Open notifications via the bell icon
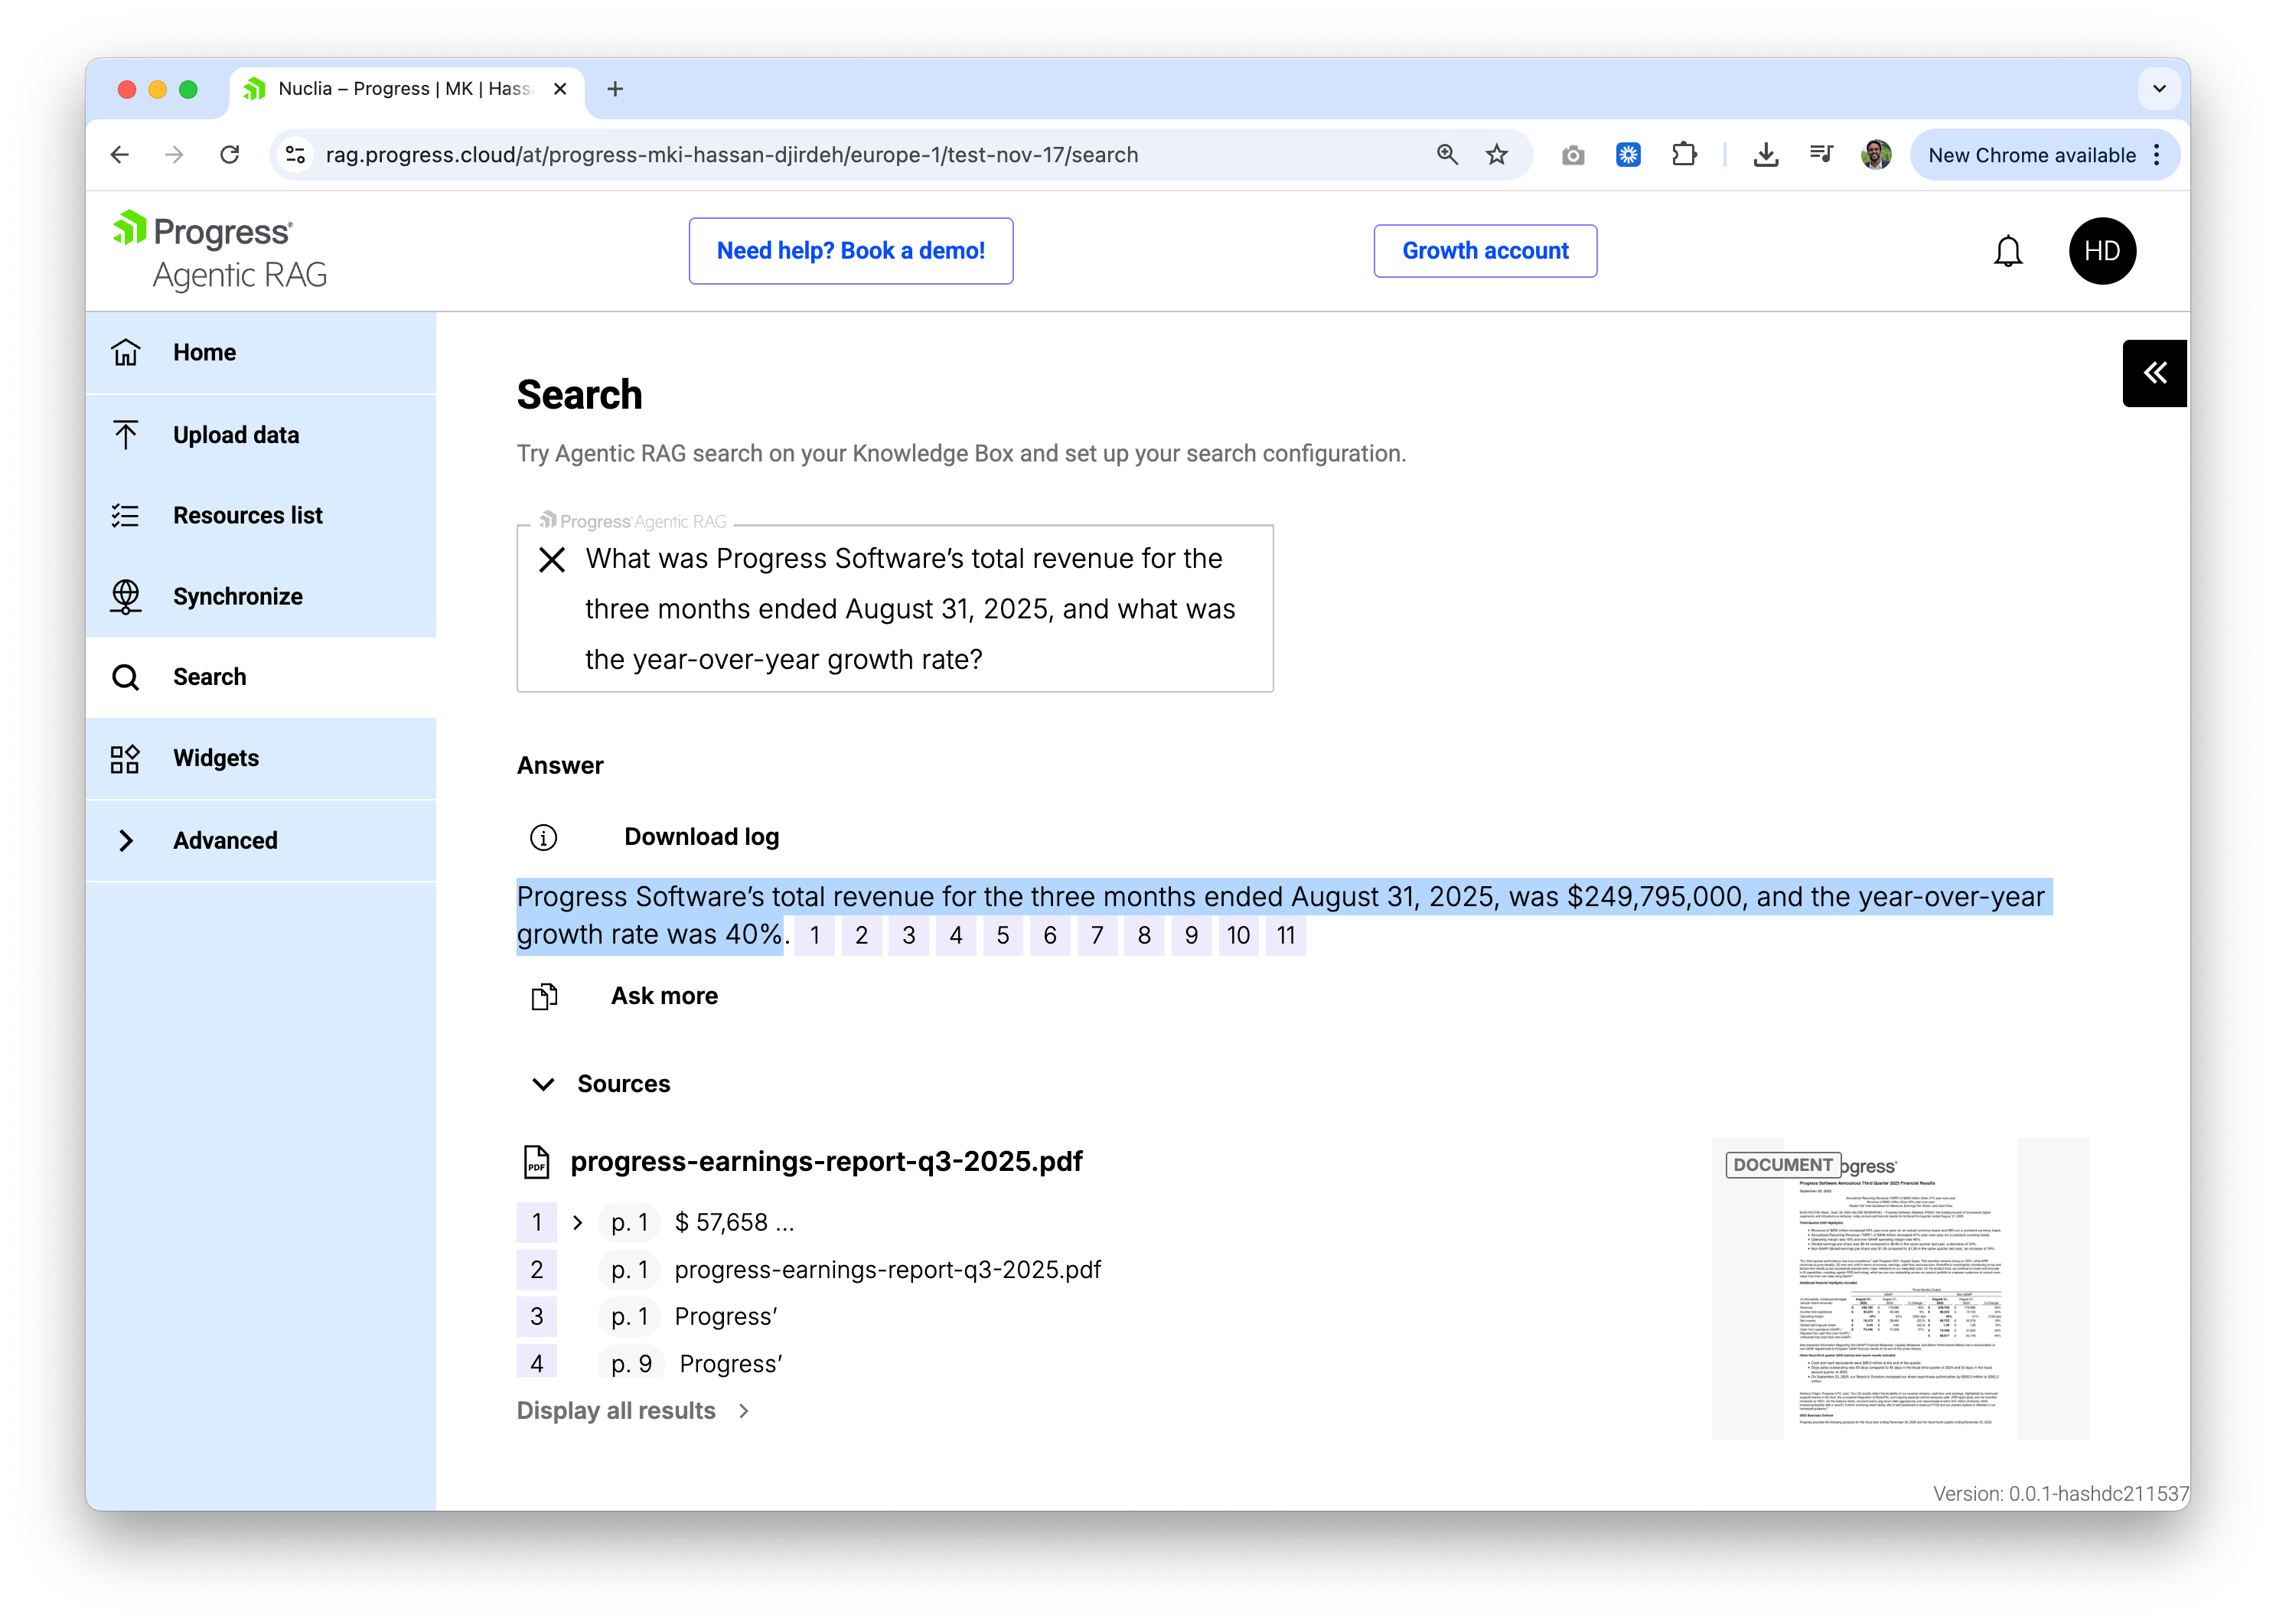Screen dimensions: 2276x1624 coord(2008,251)
